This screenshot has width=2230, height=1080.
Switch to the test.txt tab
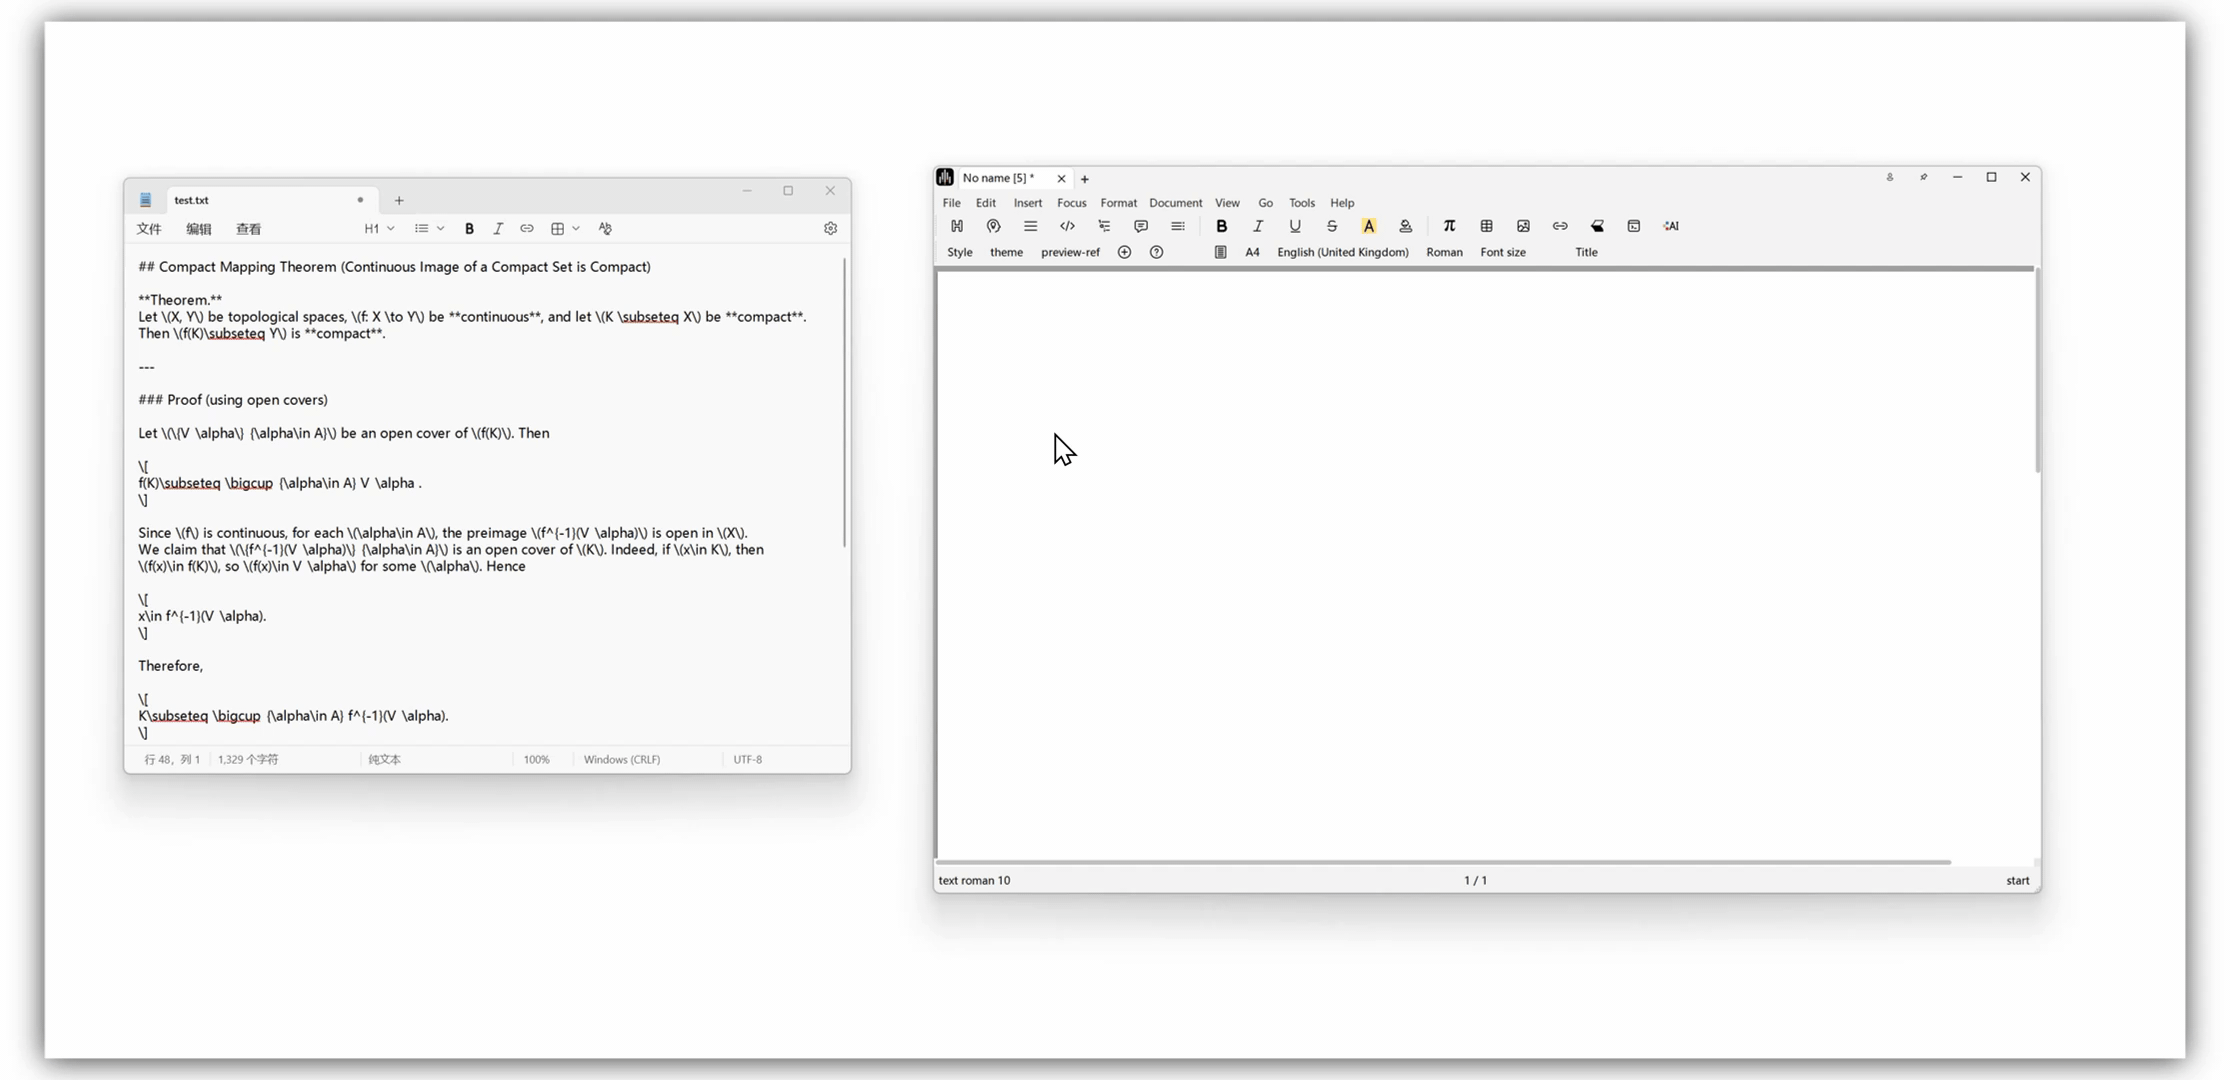(x=192, y=200)
